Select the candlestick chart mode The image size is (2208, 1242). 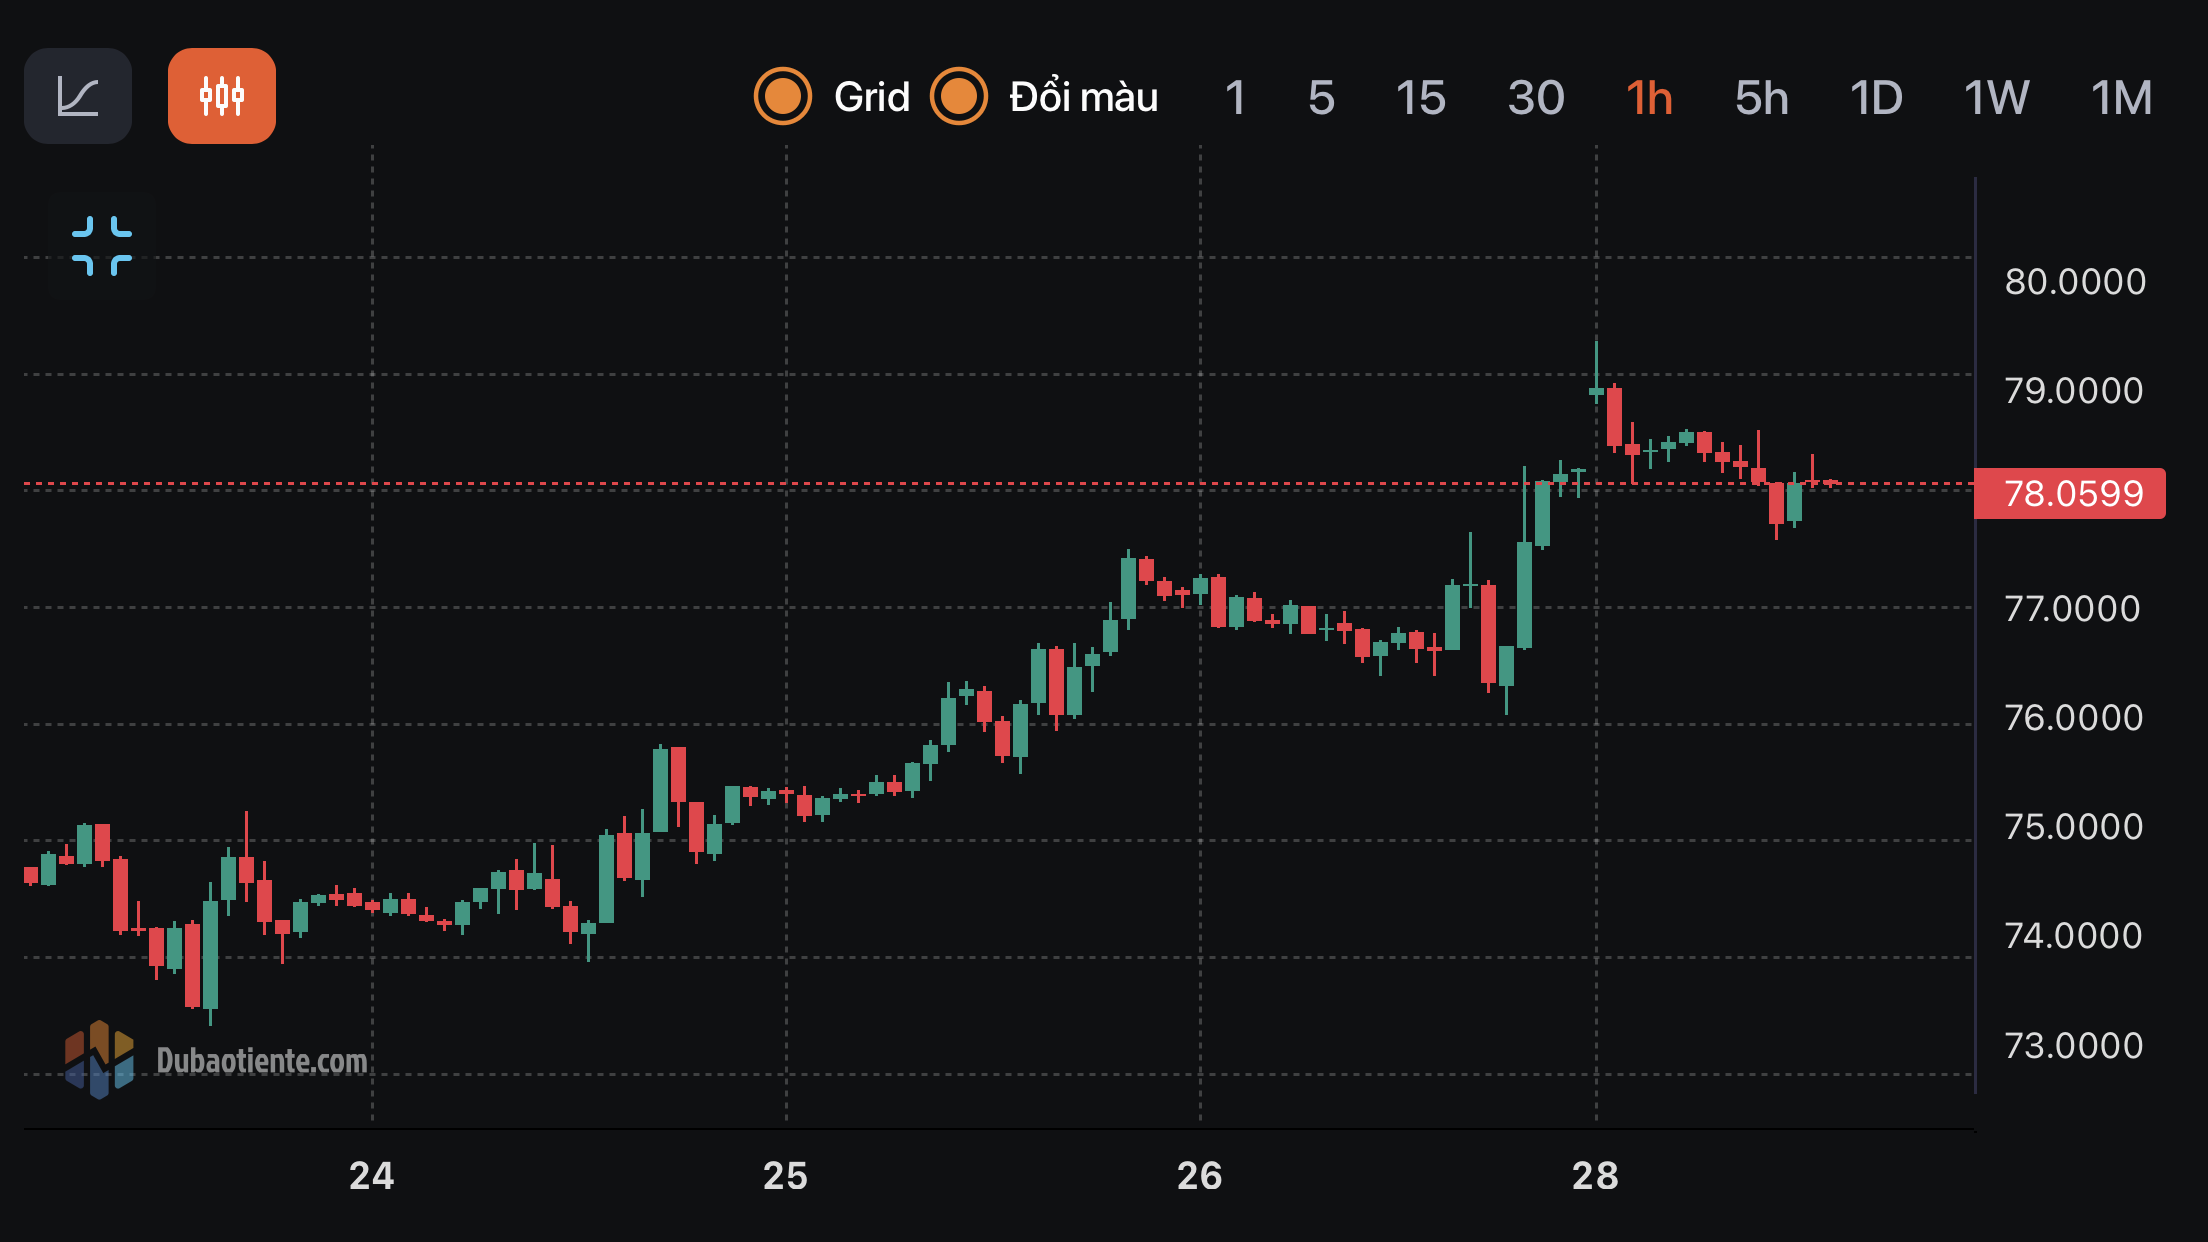(222, 96)
